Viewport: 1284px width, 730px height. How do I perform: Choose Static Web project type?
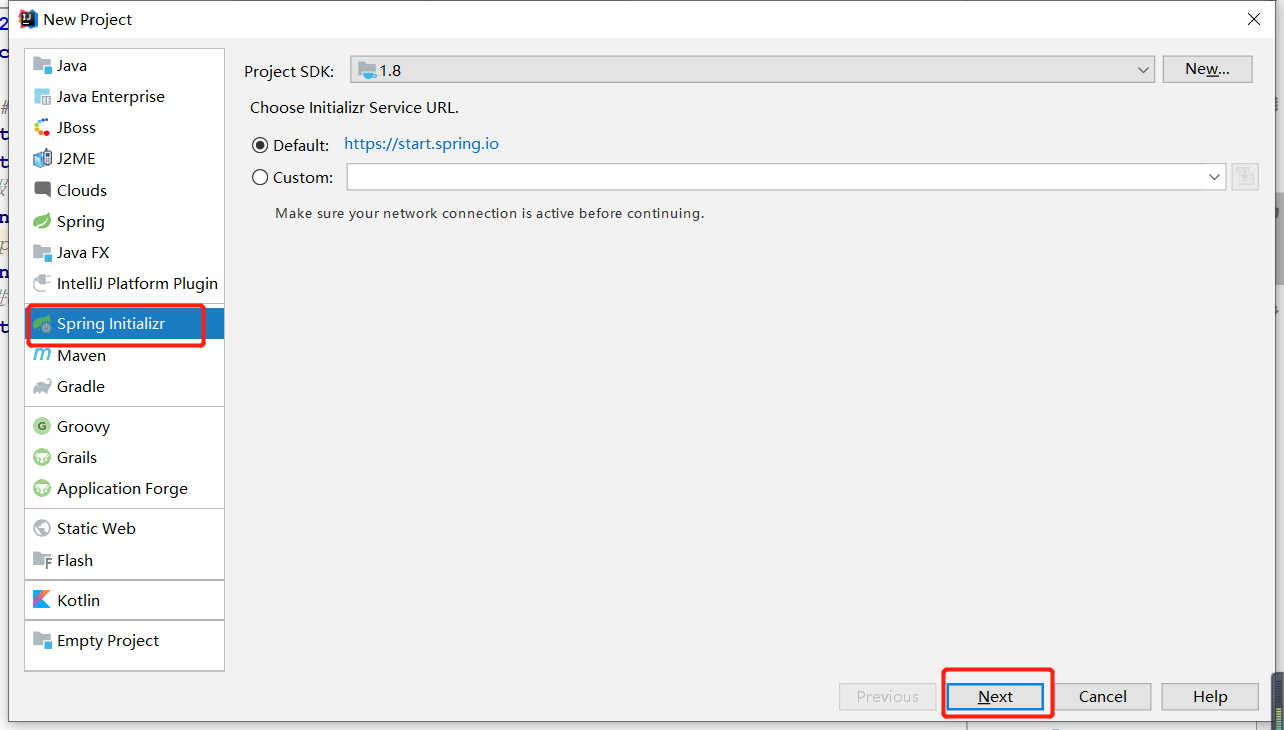tap(124, 528)
